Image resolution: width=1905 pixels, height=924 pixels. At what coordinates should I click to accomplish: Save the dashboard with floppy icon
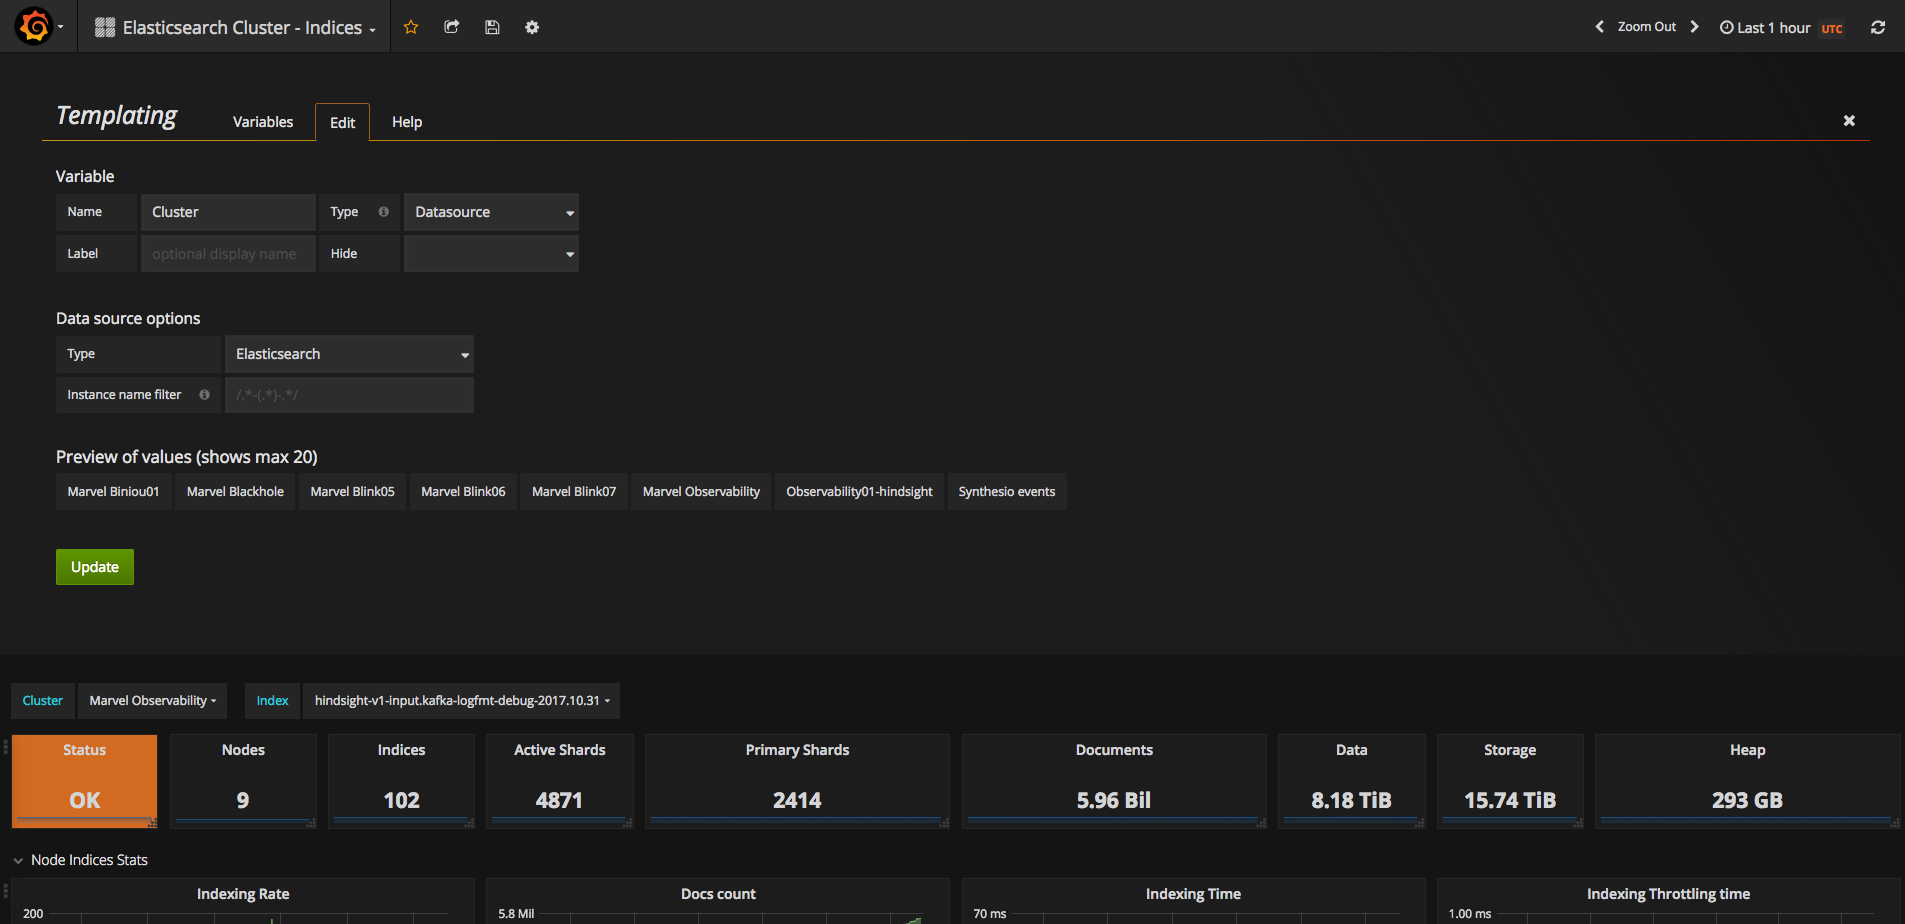pyautogui.click(x=492, y=27)
